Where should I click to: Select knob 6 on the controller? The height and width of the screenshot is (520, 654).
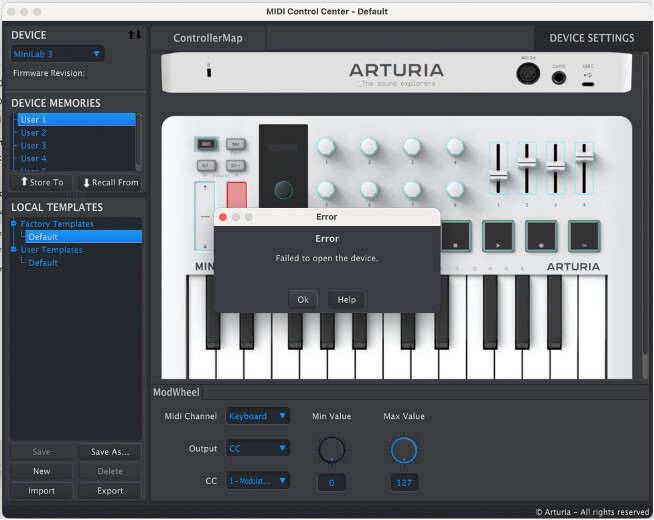369,190
